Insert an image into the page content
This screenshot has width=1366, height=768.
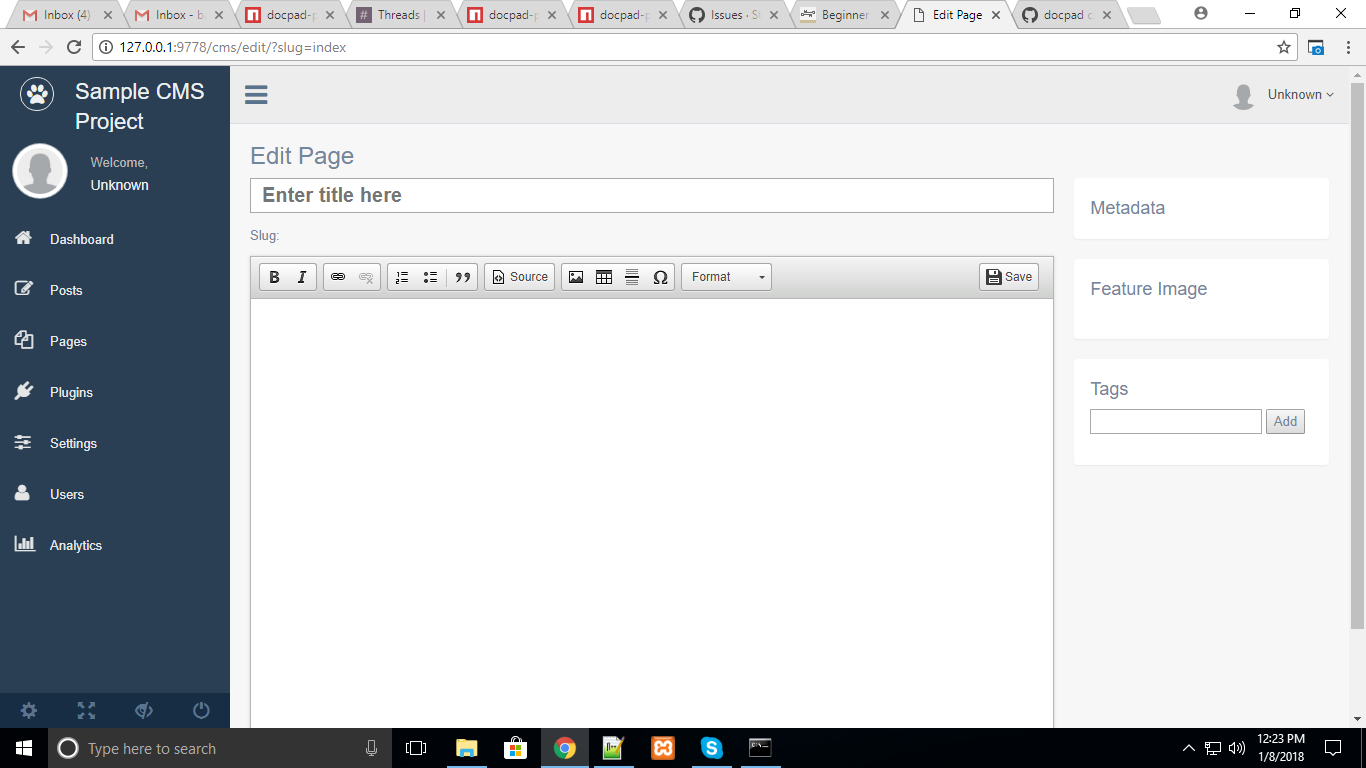(x=576, y=277)
